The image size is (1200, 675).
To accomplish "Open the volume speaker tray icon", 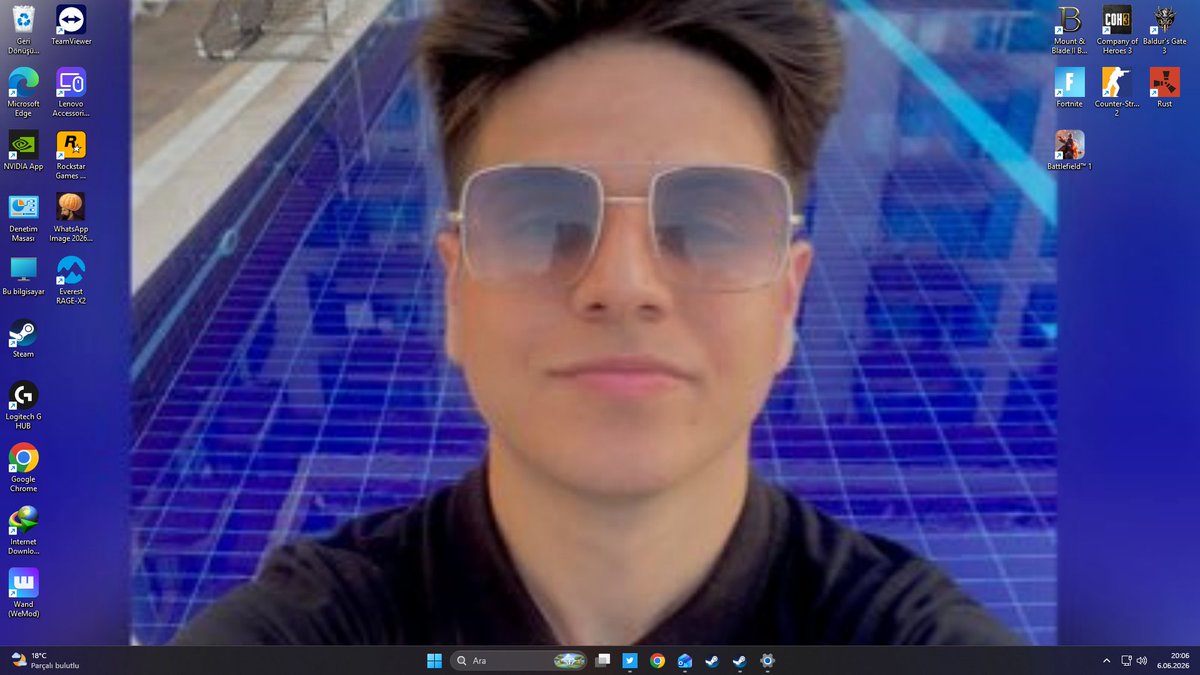I will (1142, 660).
